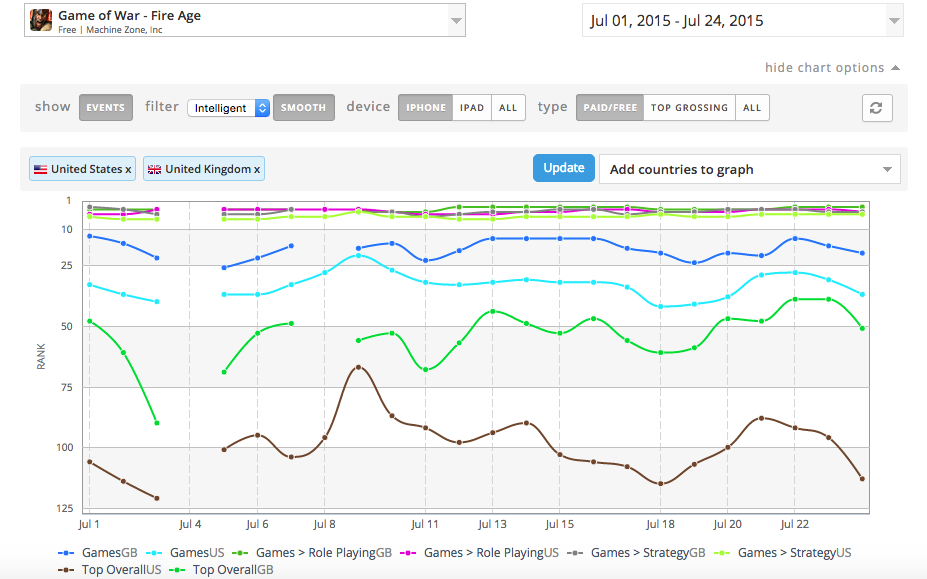Screen dimensions: 927x579
Task: Switch type to TOP GROSSING
Action: [x=689, y=108]
